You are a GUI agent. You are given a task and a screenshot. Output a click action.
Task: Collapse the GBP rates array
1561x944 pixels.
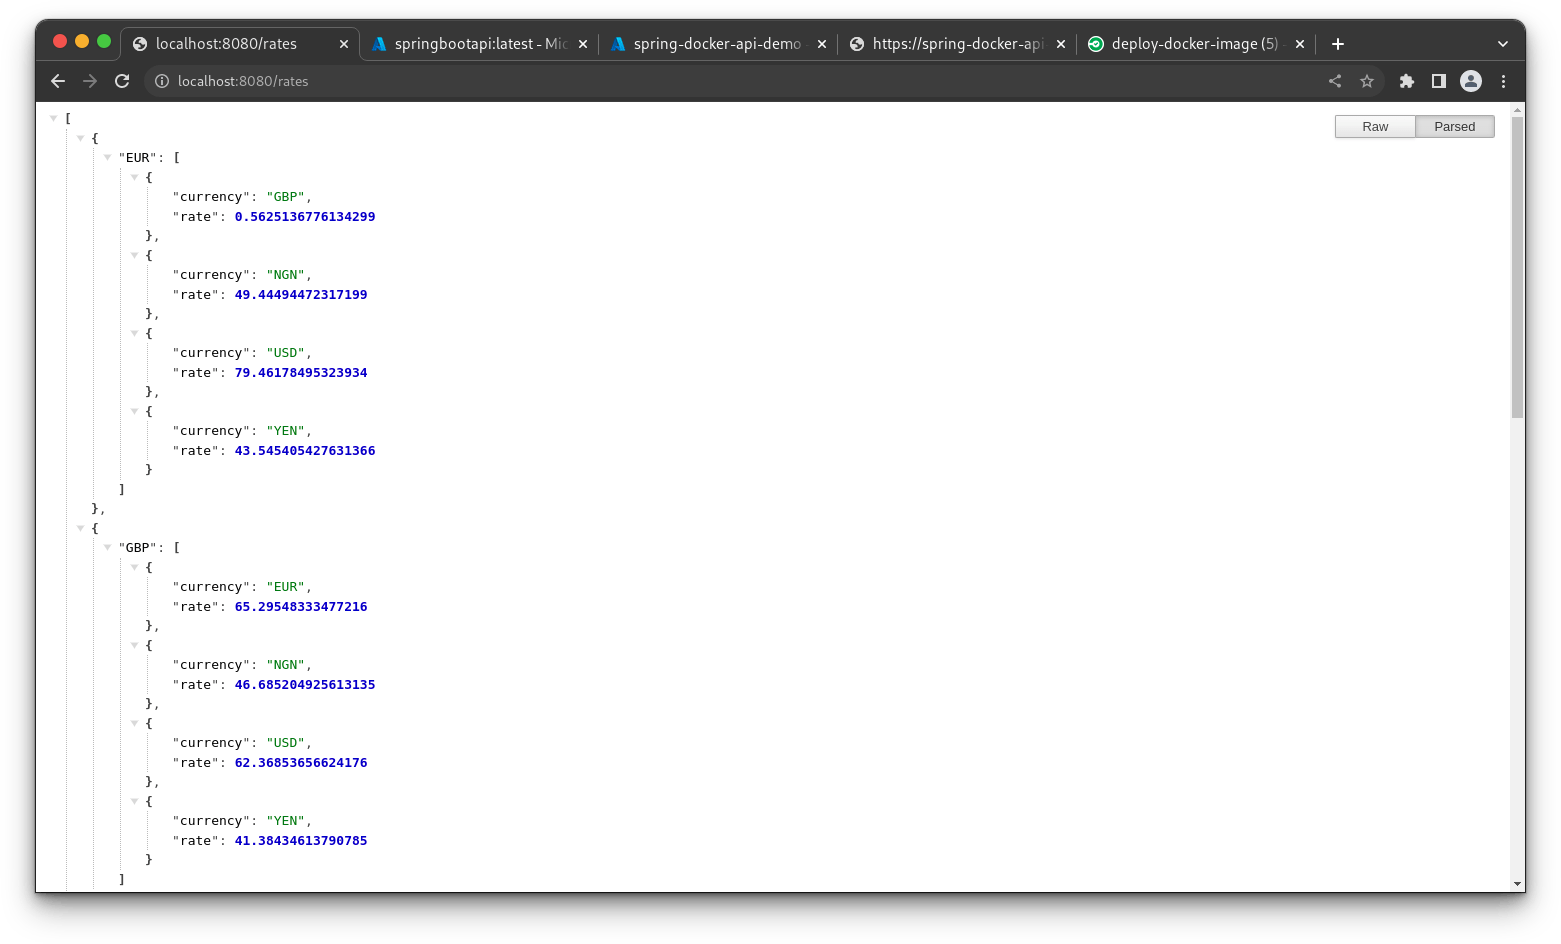tap(107, 547)
